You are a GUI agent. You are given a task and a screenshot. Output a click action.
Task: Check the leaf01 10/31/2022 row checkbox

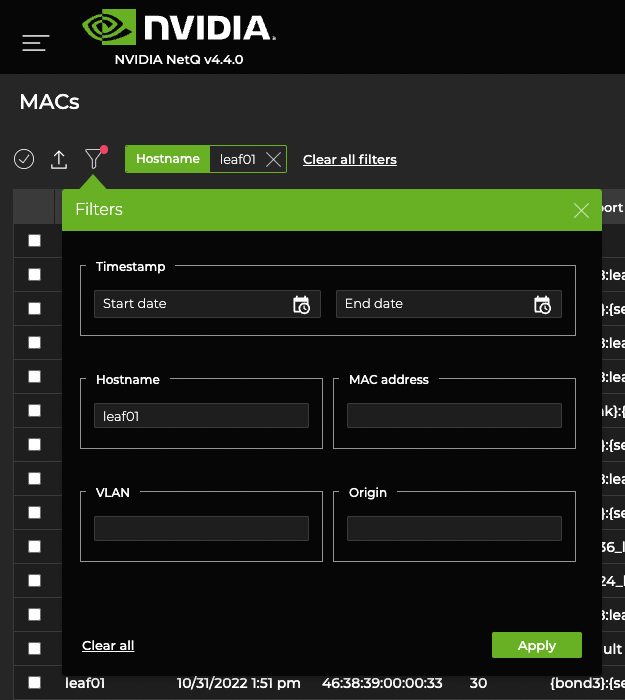coord(34,682)
